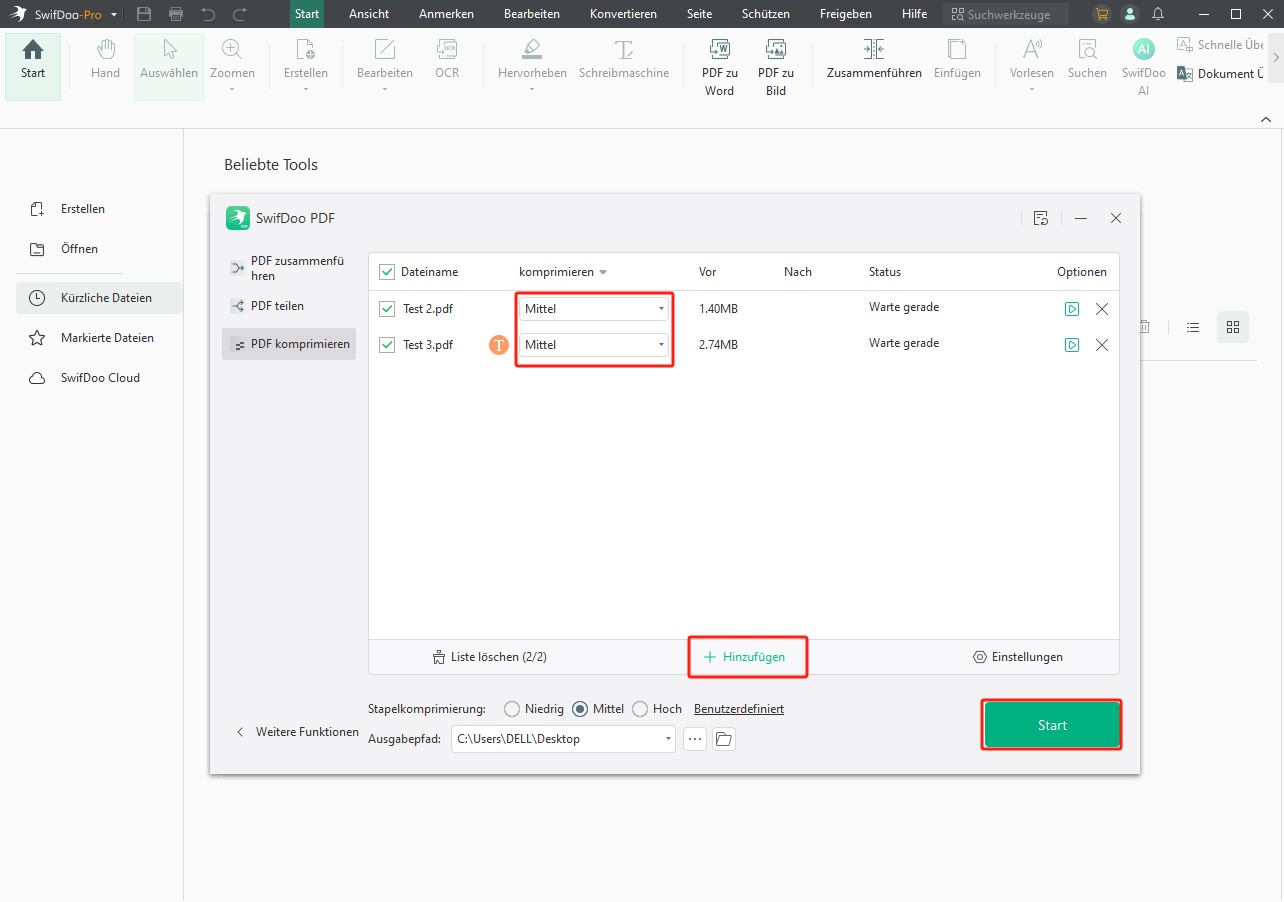Open the Zusammenführen tool

[x=874, y=60]
